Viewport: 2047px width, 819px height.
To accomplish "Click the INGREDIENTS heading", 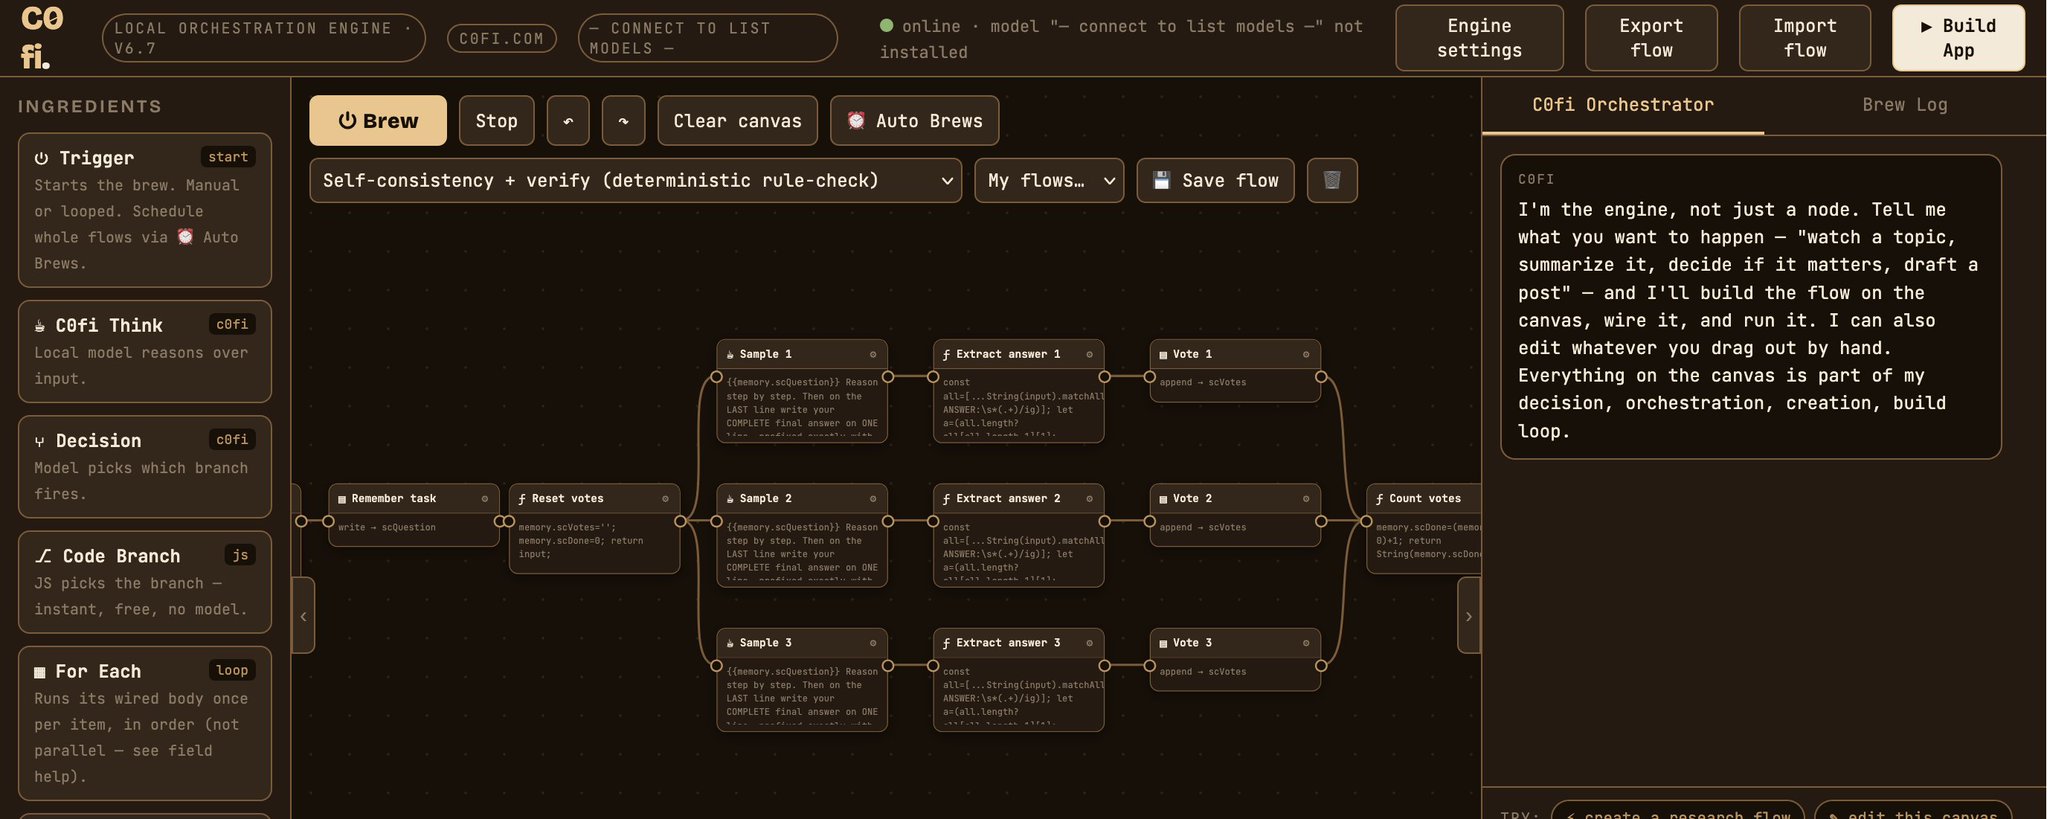I will tap(89, 106).
